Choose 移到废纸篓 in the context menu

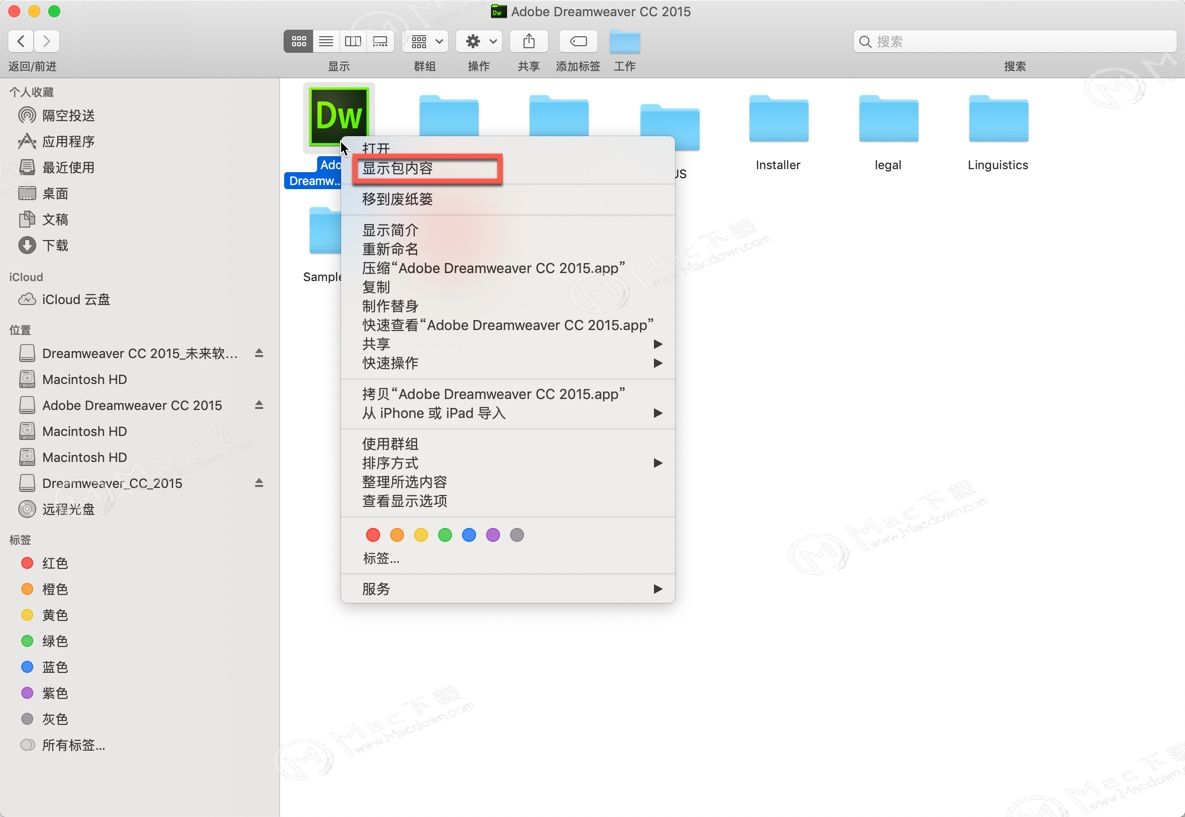coord(508,199)
